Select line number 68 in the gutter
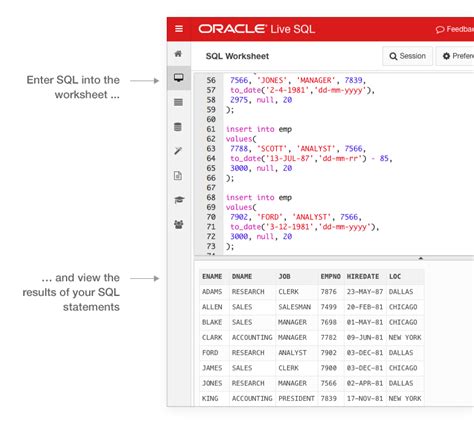 [211, 197]
